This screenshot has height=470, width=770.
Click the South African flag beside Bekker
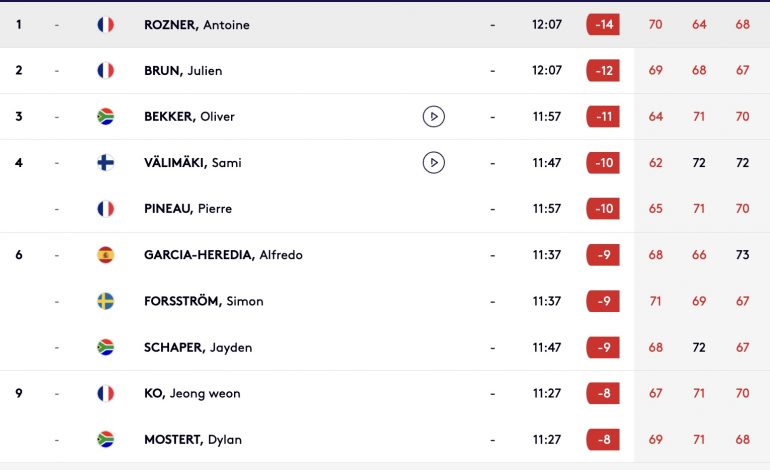pyautogui.click(x=106, y=116)
